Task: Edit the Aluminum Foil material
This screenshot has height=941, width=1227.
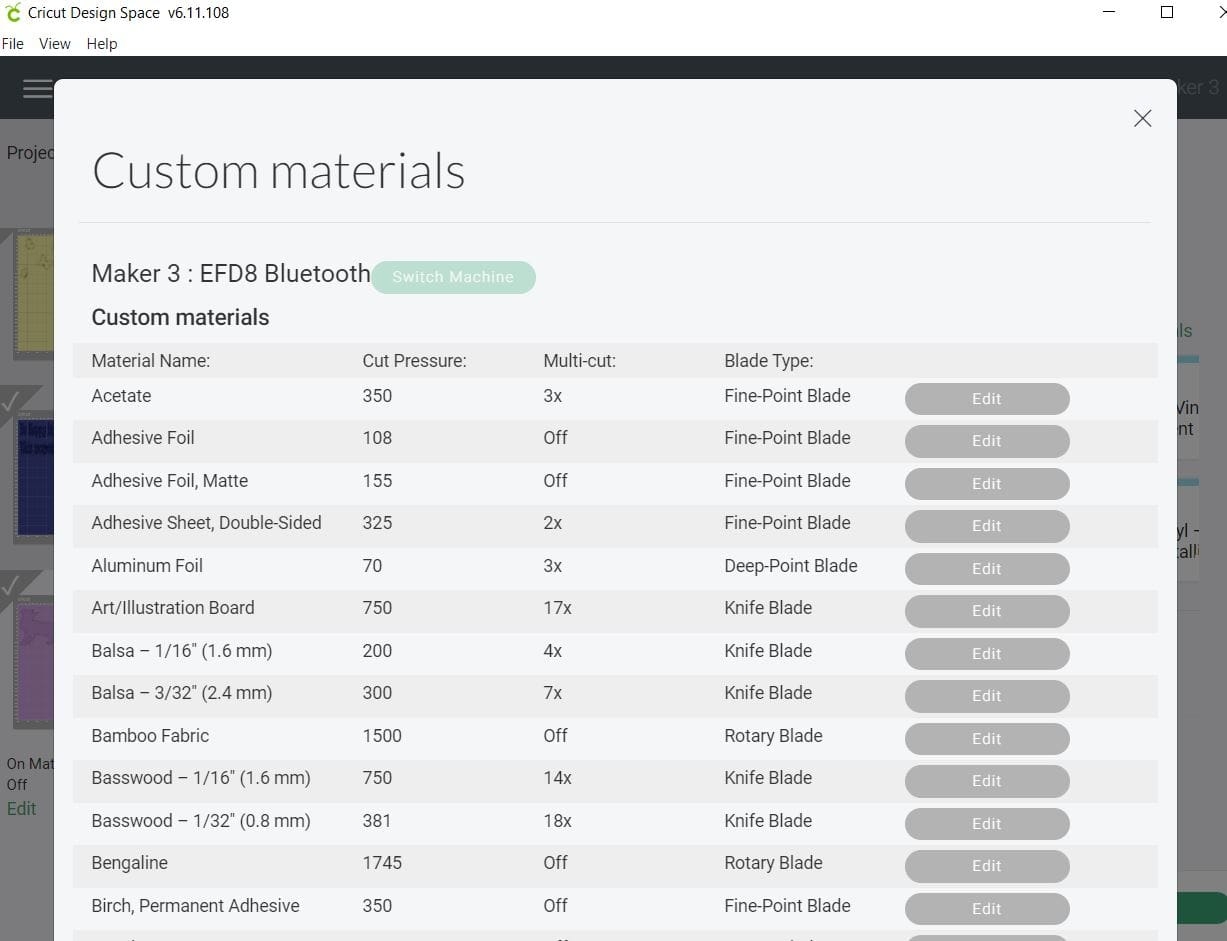Action: click(986, 568)
